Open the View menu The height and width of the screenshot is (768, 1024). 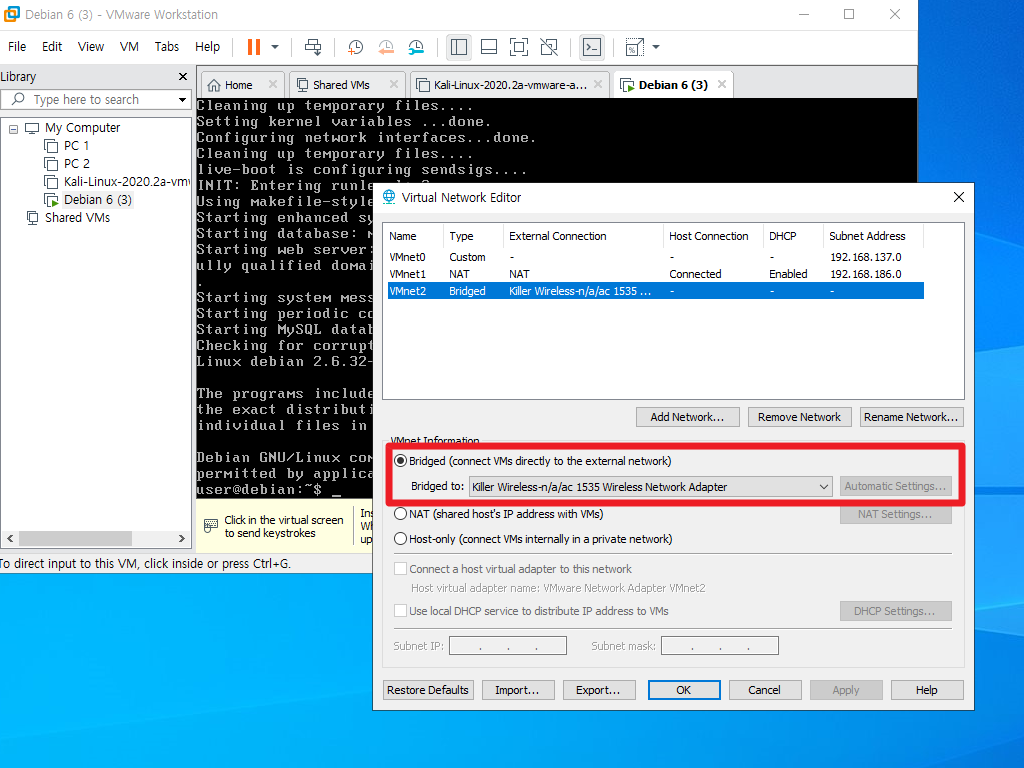coord(91,46)
